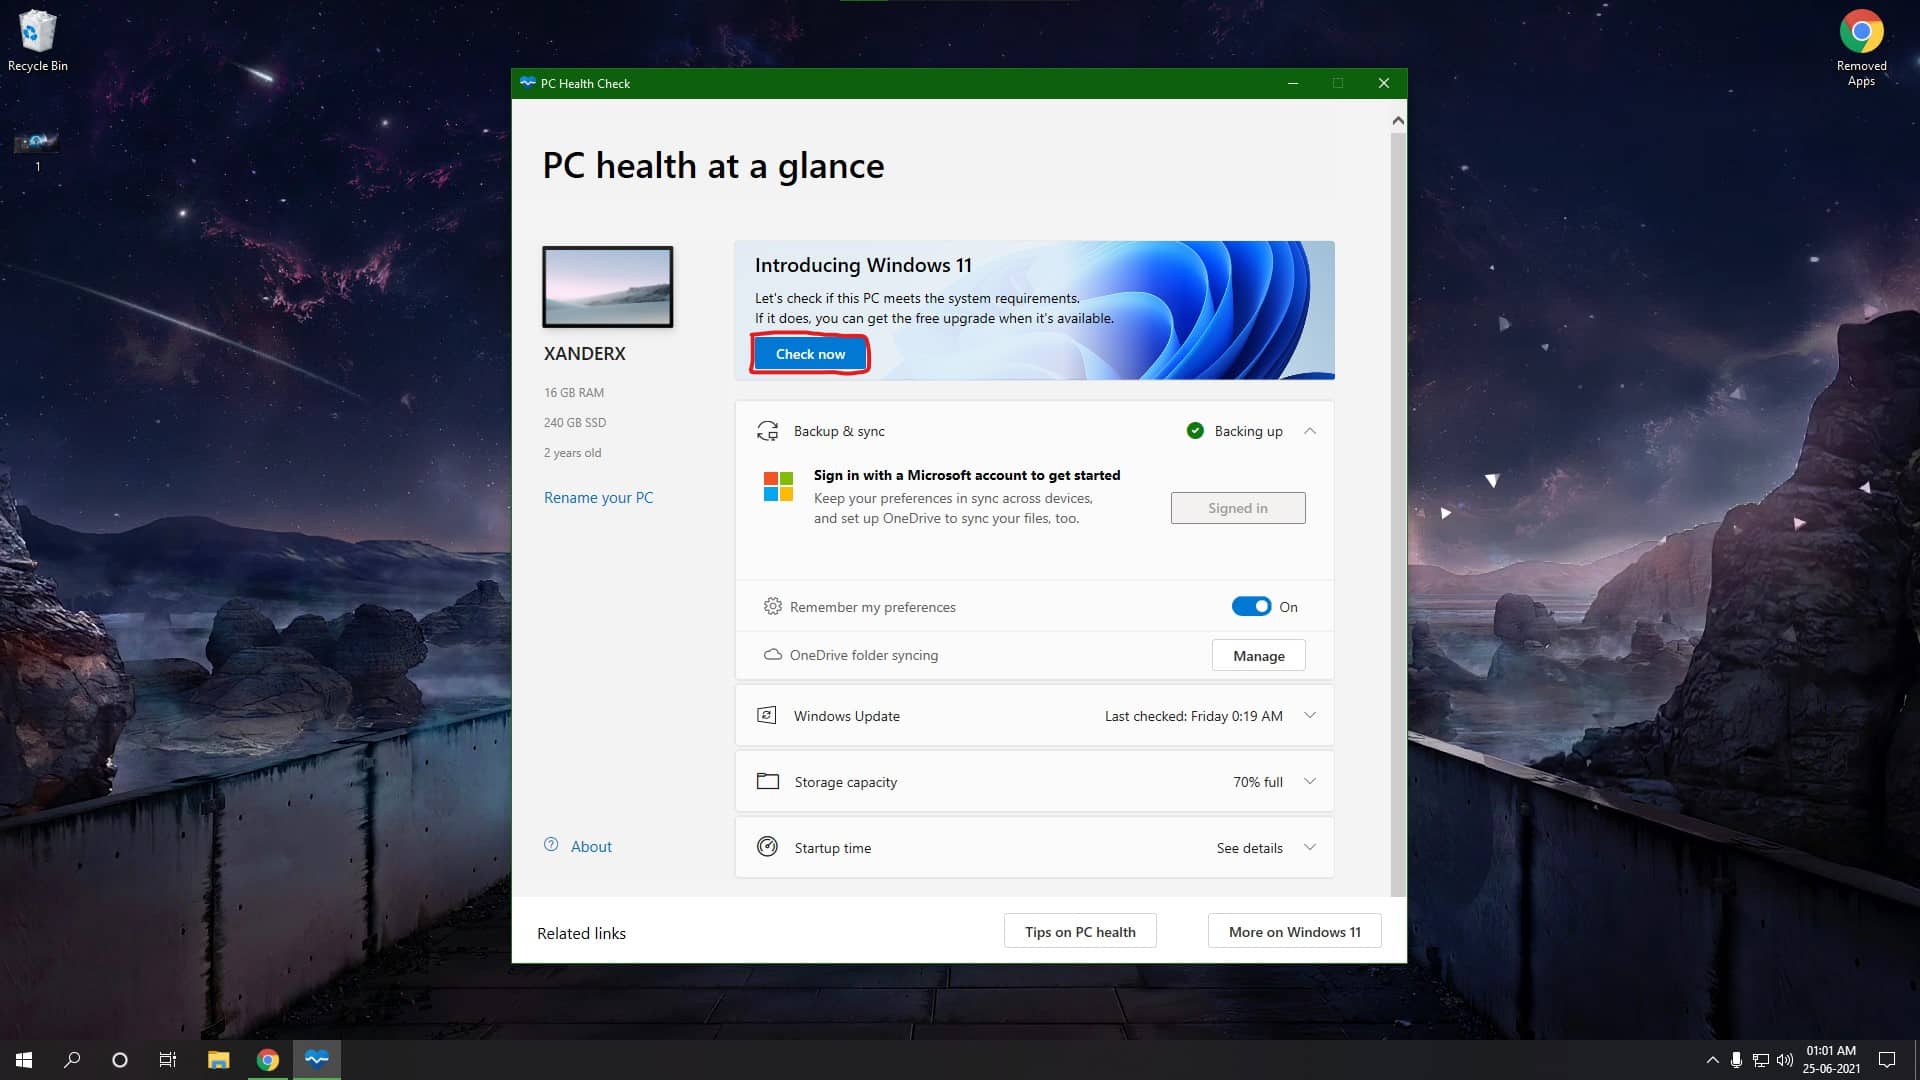The height and width of the screenshot is (1080, 1920).
Task: Open Task View on the taskbar
Action: click(x=168, y=1060)
